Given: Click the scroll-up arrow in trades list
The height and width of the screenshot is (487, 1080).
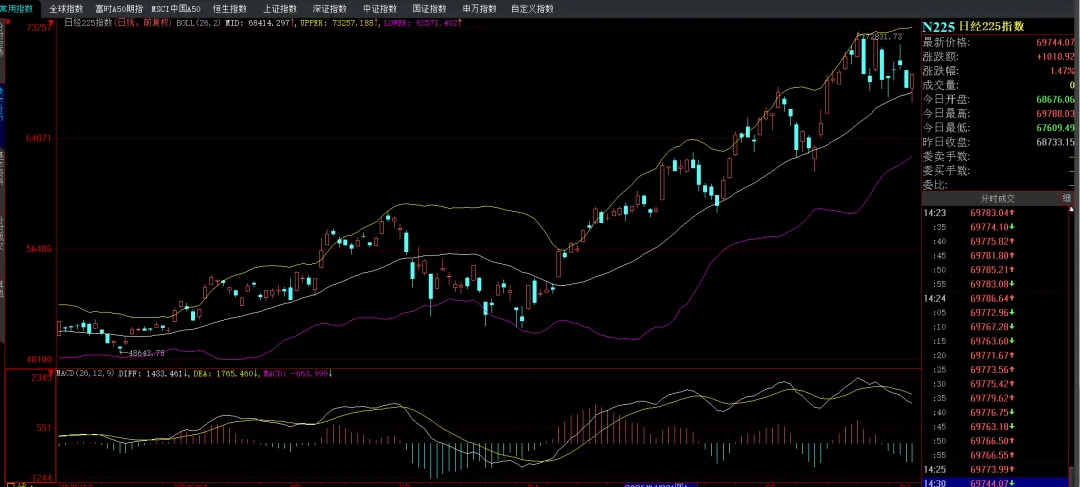Looking at the screenshot, I should click(1072, 209).
